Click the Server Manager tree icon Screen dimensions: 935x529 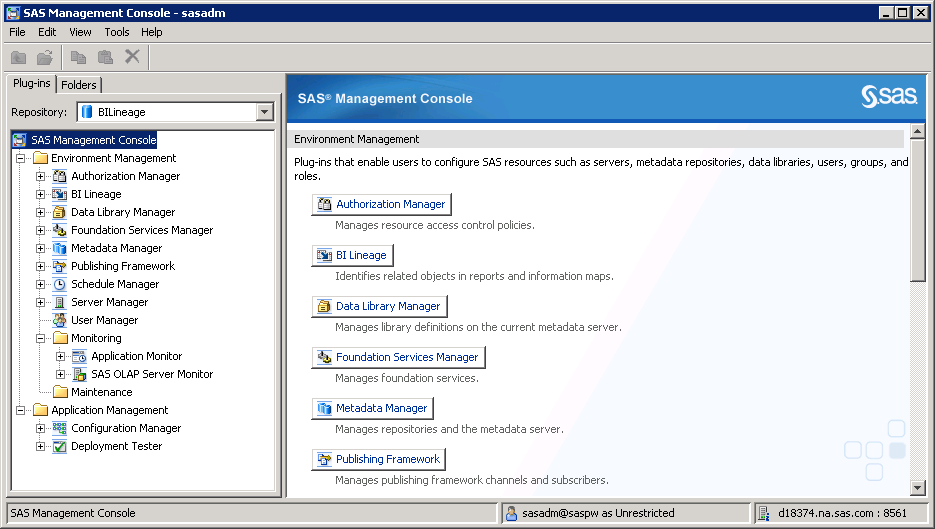click(60, 302)
